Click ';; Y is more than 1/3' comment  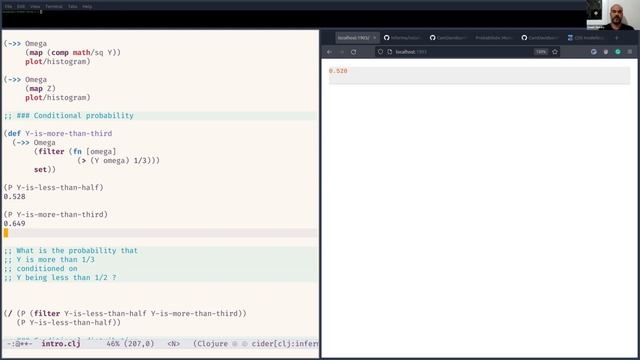coord(49,260)
